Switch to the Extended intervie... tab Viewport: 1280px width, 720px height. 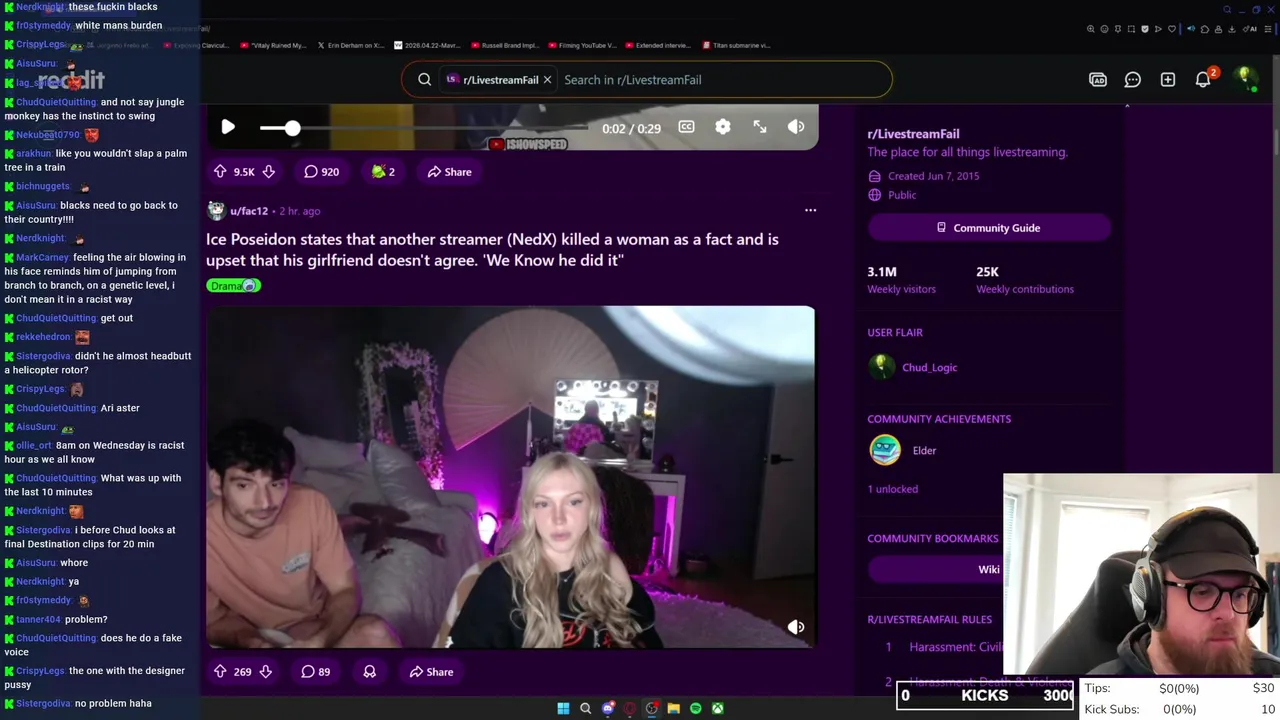pos(659,45)
